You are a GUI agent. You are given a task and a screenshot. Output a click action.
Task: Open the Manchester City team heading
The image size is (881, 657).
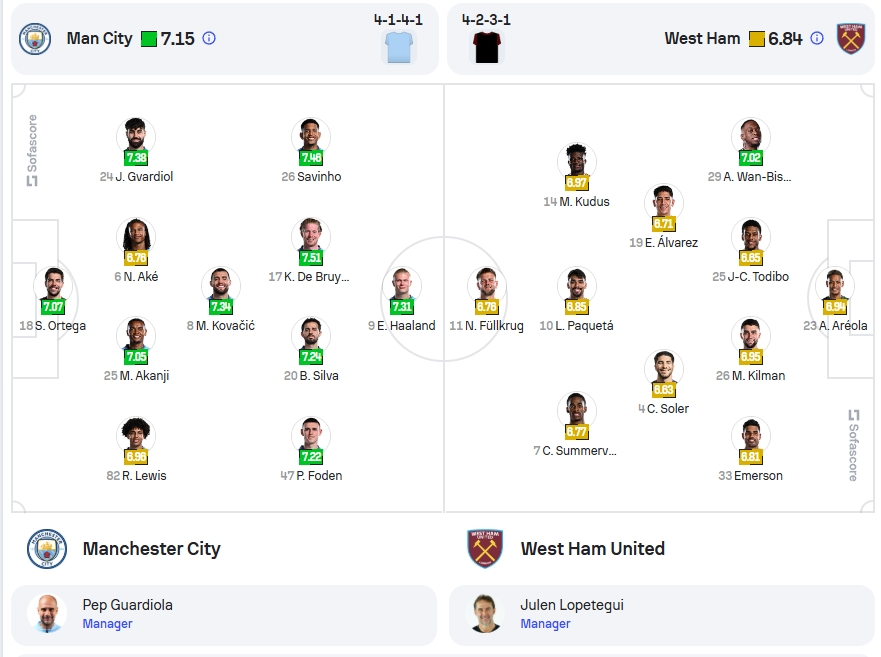(x=152, y=549)
